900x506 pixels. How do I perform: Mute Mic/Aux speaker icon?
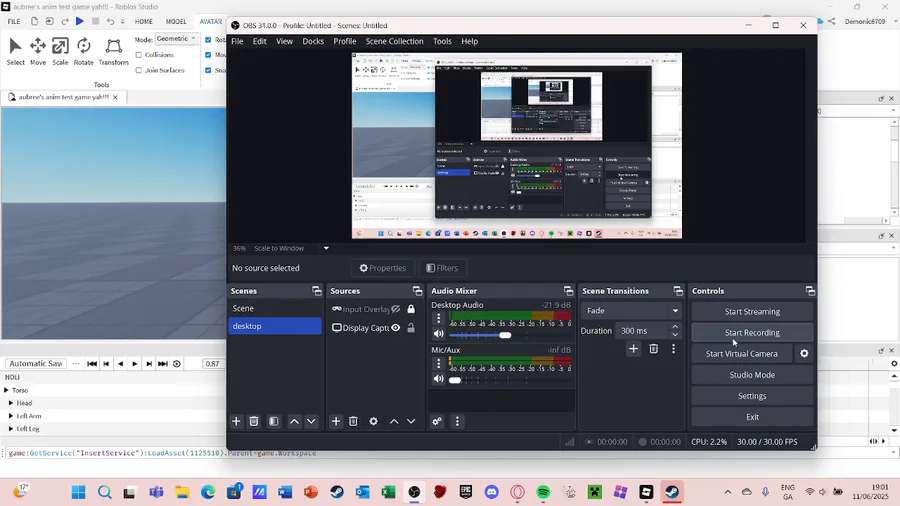(439, 379)
